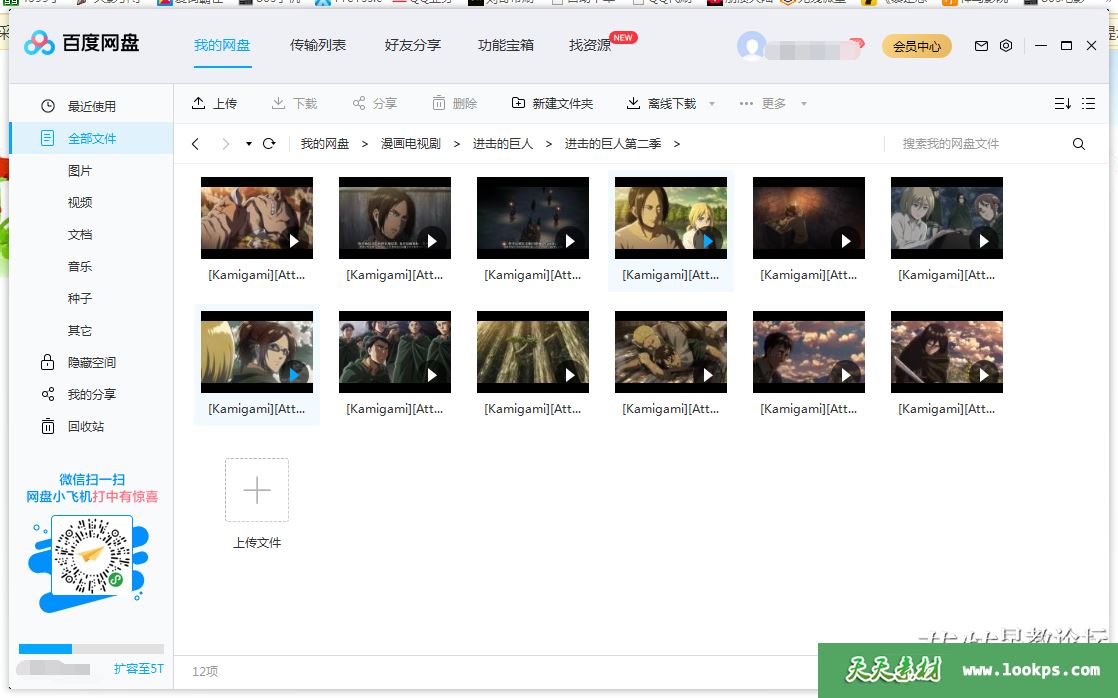Go back to the previous folder

[x=196, y=144]
